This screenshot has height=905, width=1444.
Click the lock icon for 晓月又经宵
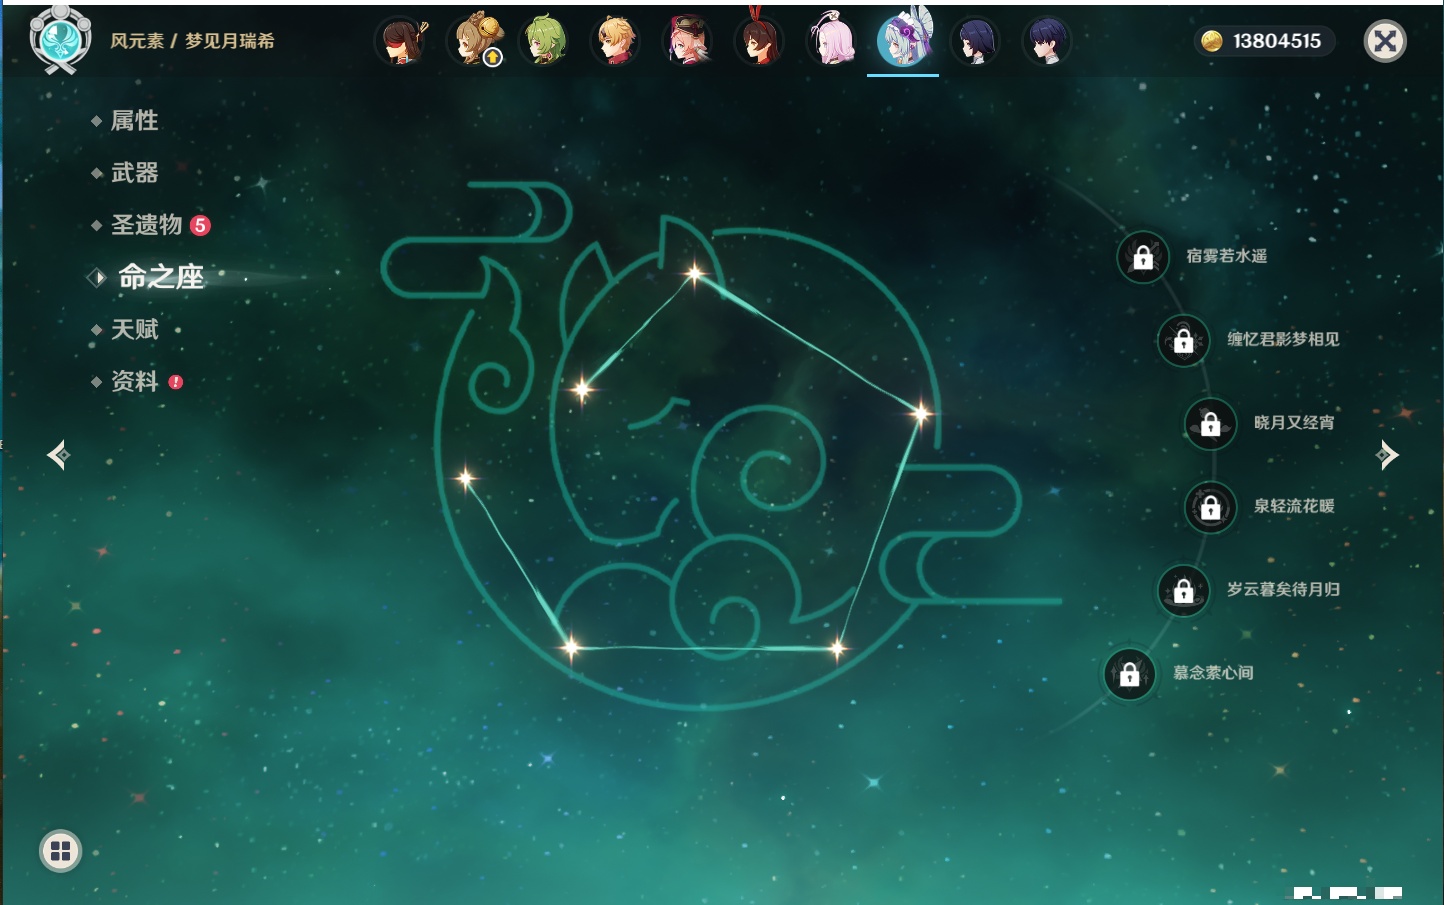tap(1210, 424)
